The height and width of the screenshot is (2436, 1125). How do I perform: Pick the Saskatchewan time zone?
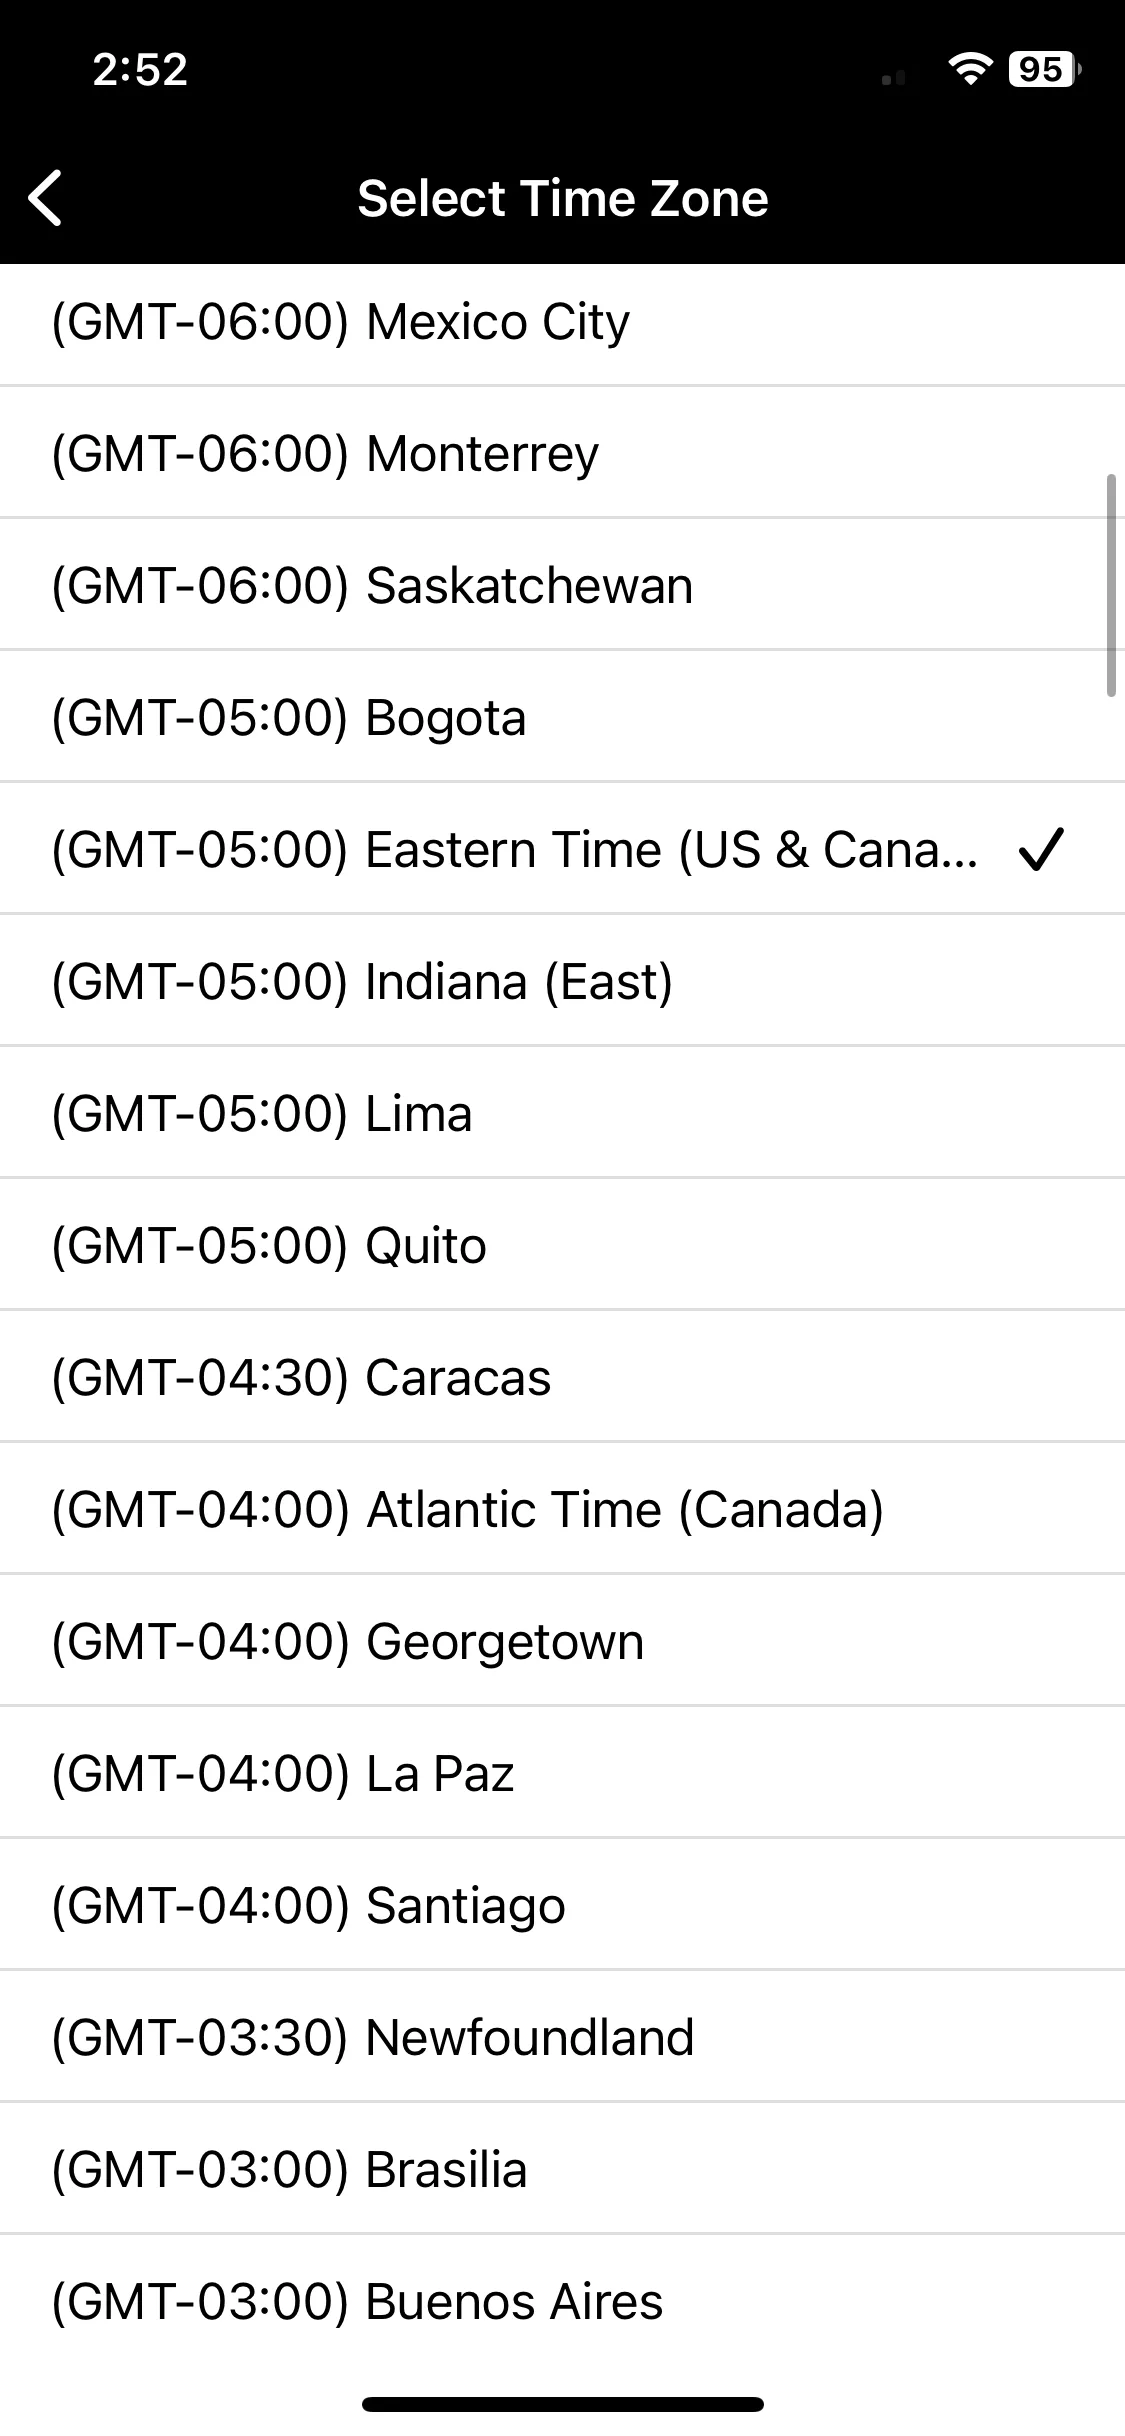[x=562, y=584]
